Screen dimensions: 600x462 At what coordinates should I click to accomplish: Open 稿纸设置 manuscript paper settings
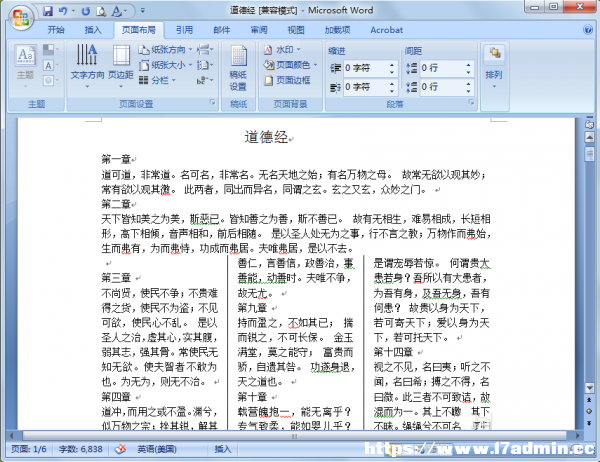tap(238, 68)
